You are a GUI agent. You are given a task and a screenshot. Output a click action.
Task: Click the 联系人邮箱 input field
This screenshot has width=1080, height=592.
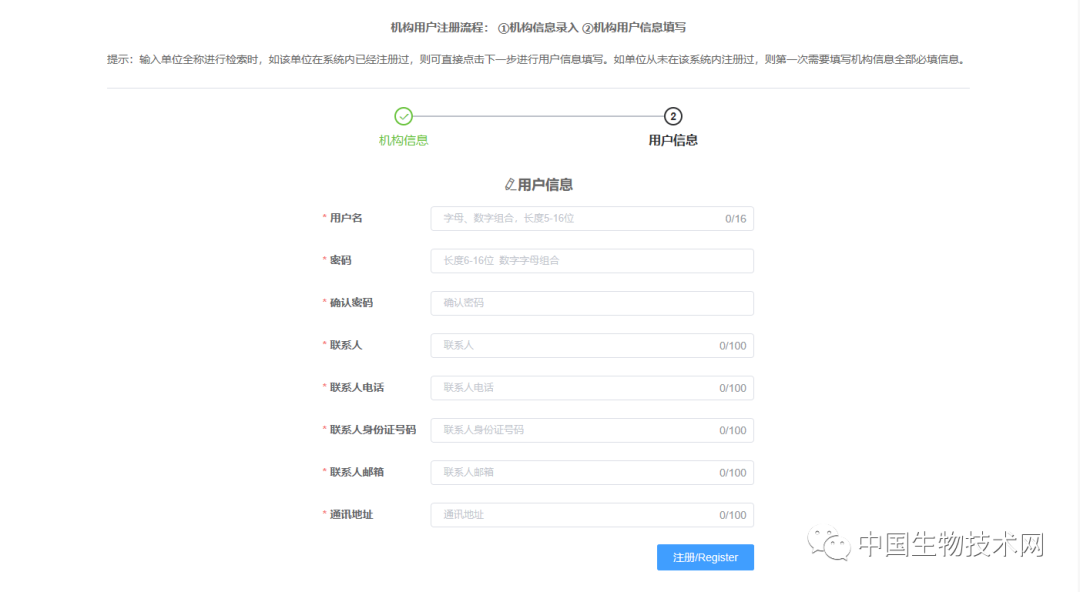coord(575,472)
